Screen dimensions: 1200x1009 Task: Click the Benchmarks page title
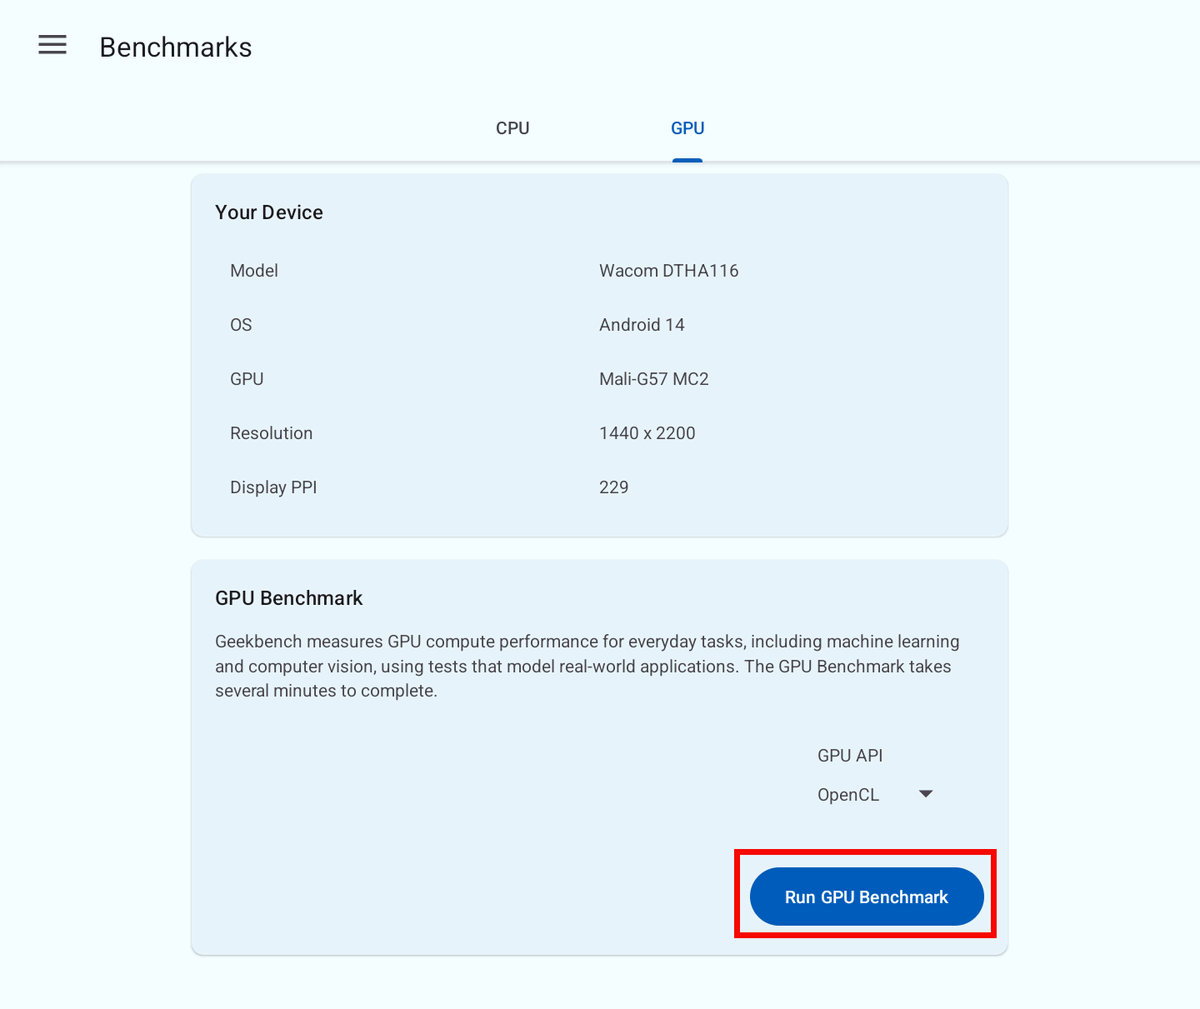[176, 47]
